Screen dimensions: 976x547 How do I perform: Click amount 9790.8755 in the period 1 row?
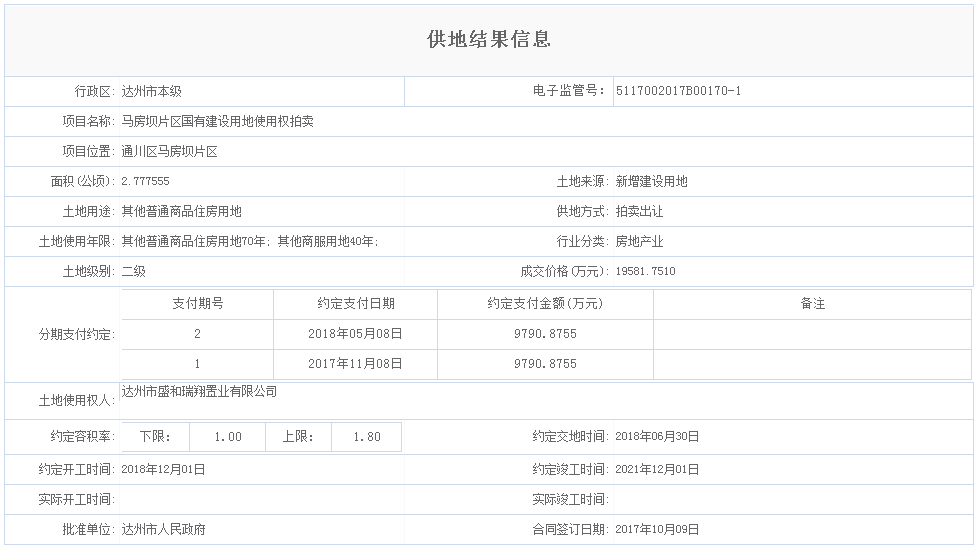coord(545,364)
